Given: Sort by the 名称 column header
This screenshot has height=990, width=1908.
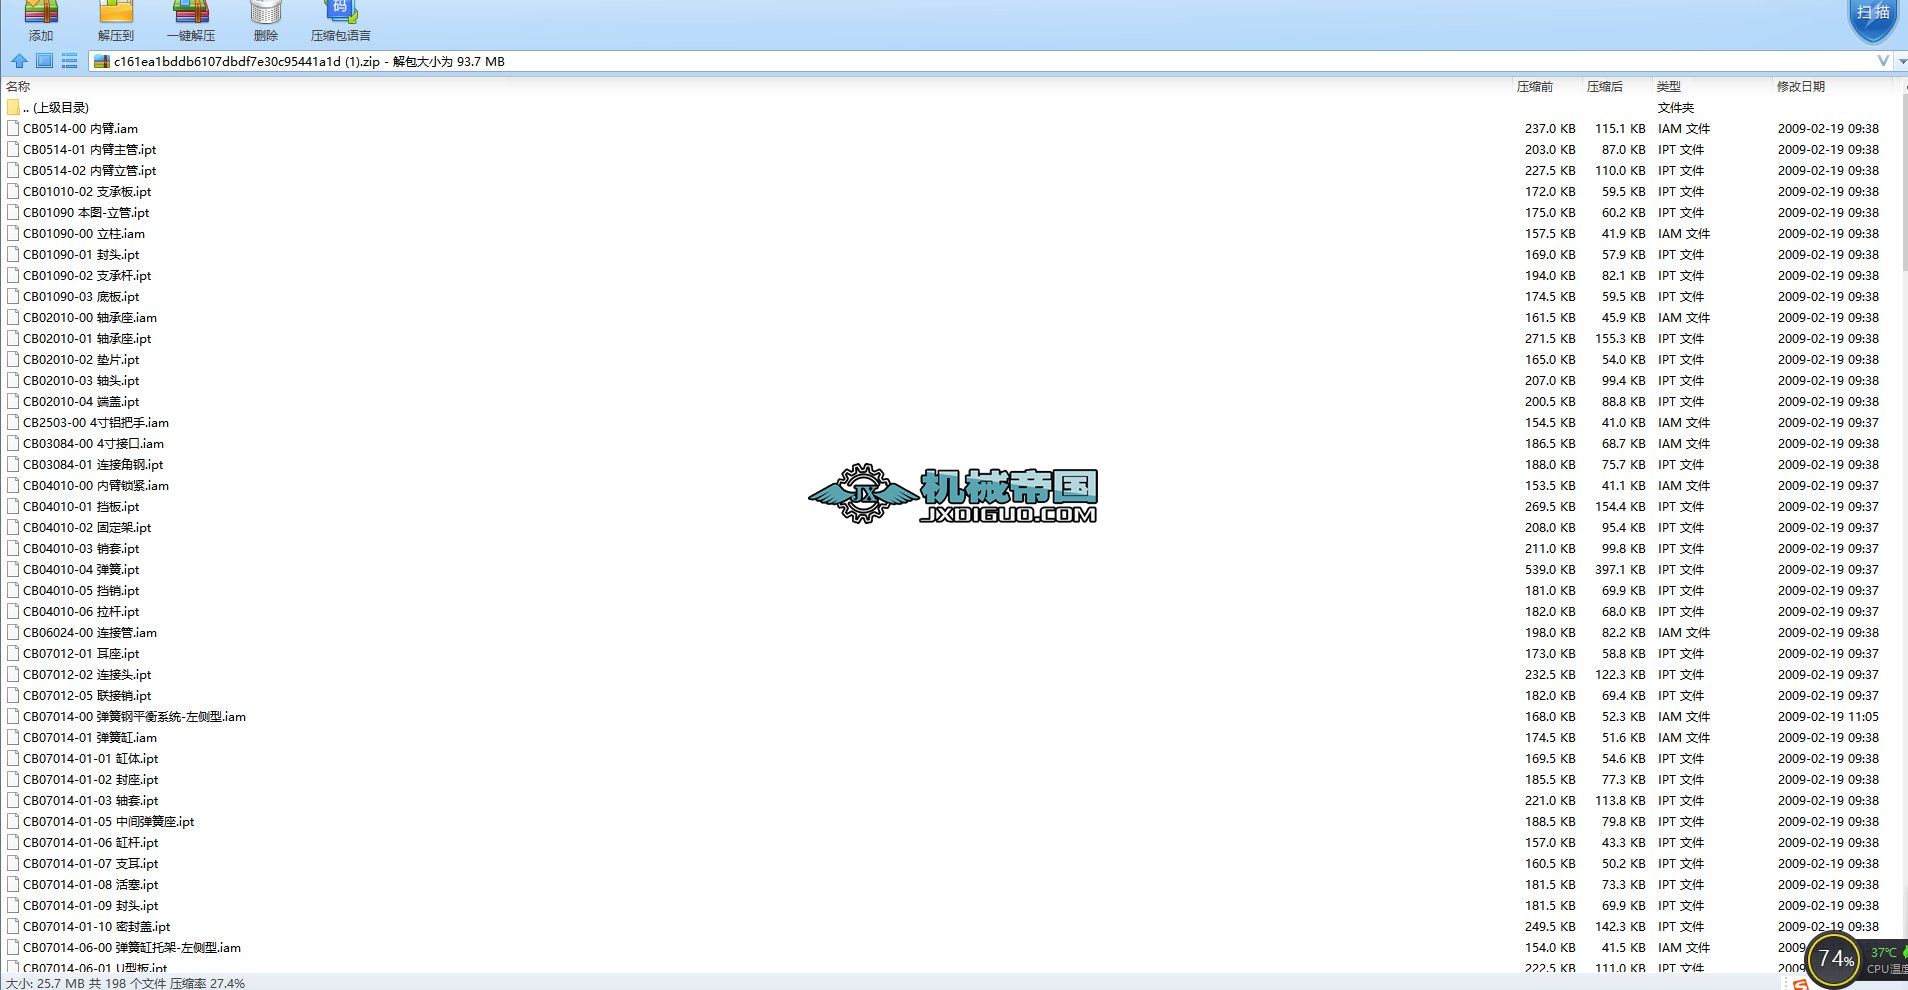Looking at the screenshot, I should pos(18,87).
